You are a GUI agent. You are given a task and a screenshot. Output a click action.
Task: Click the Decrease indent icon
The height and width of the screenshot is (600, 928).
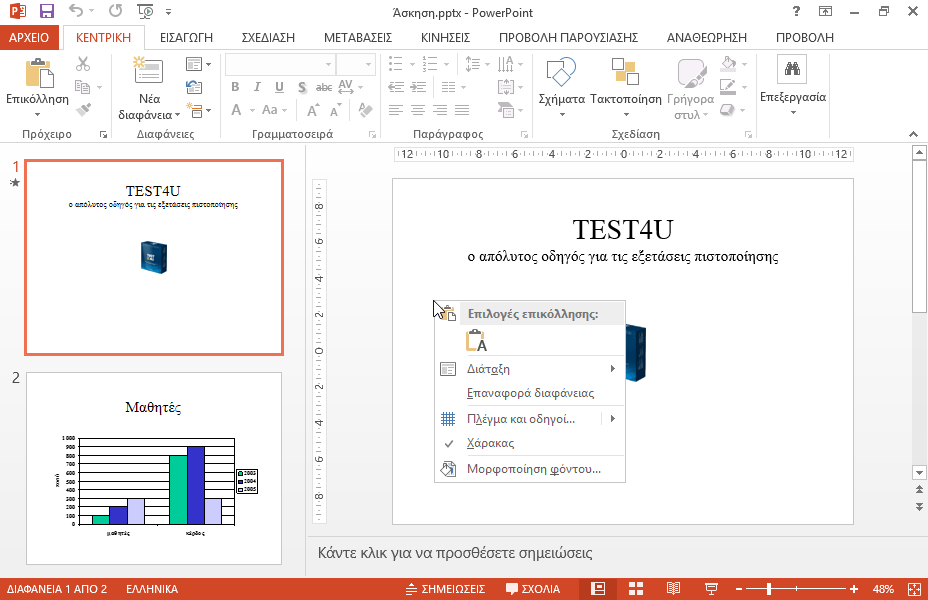396,87
